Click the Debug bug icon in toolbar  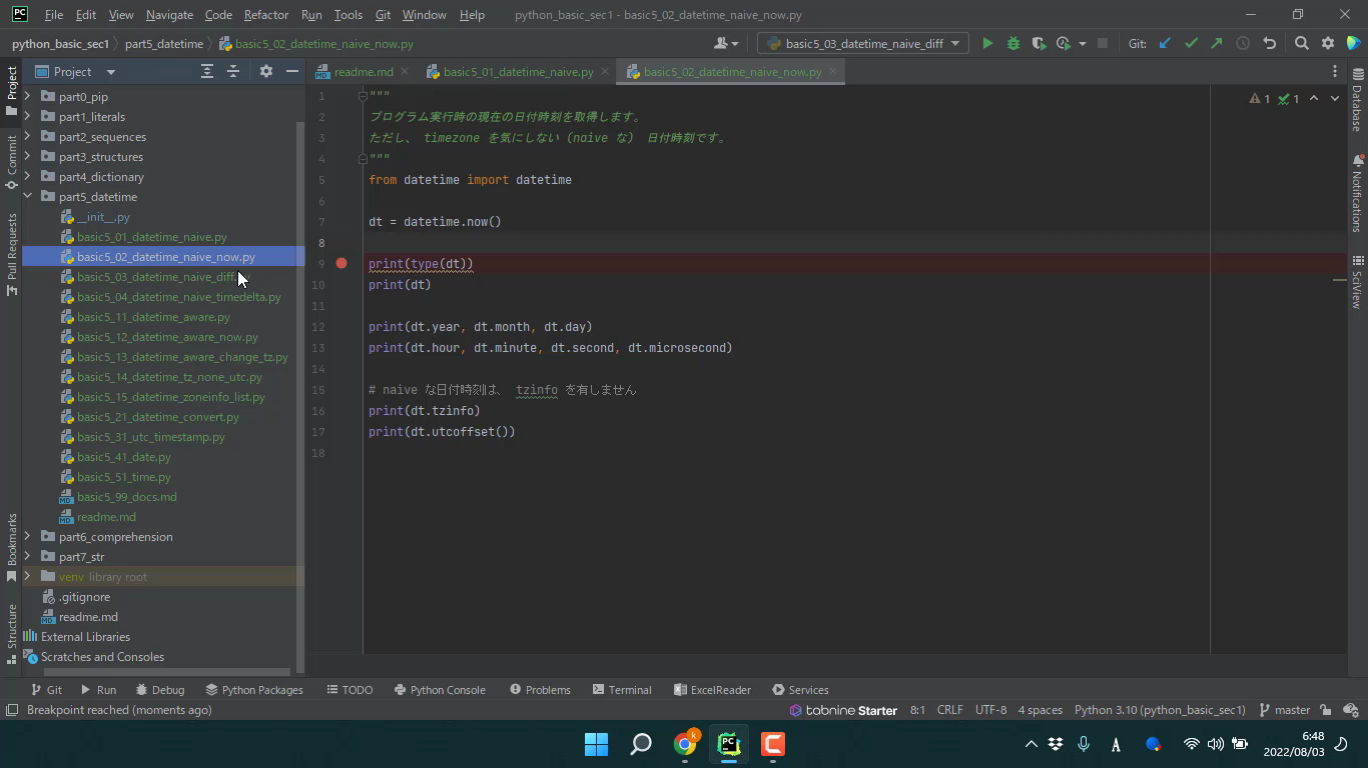1013,43
